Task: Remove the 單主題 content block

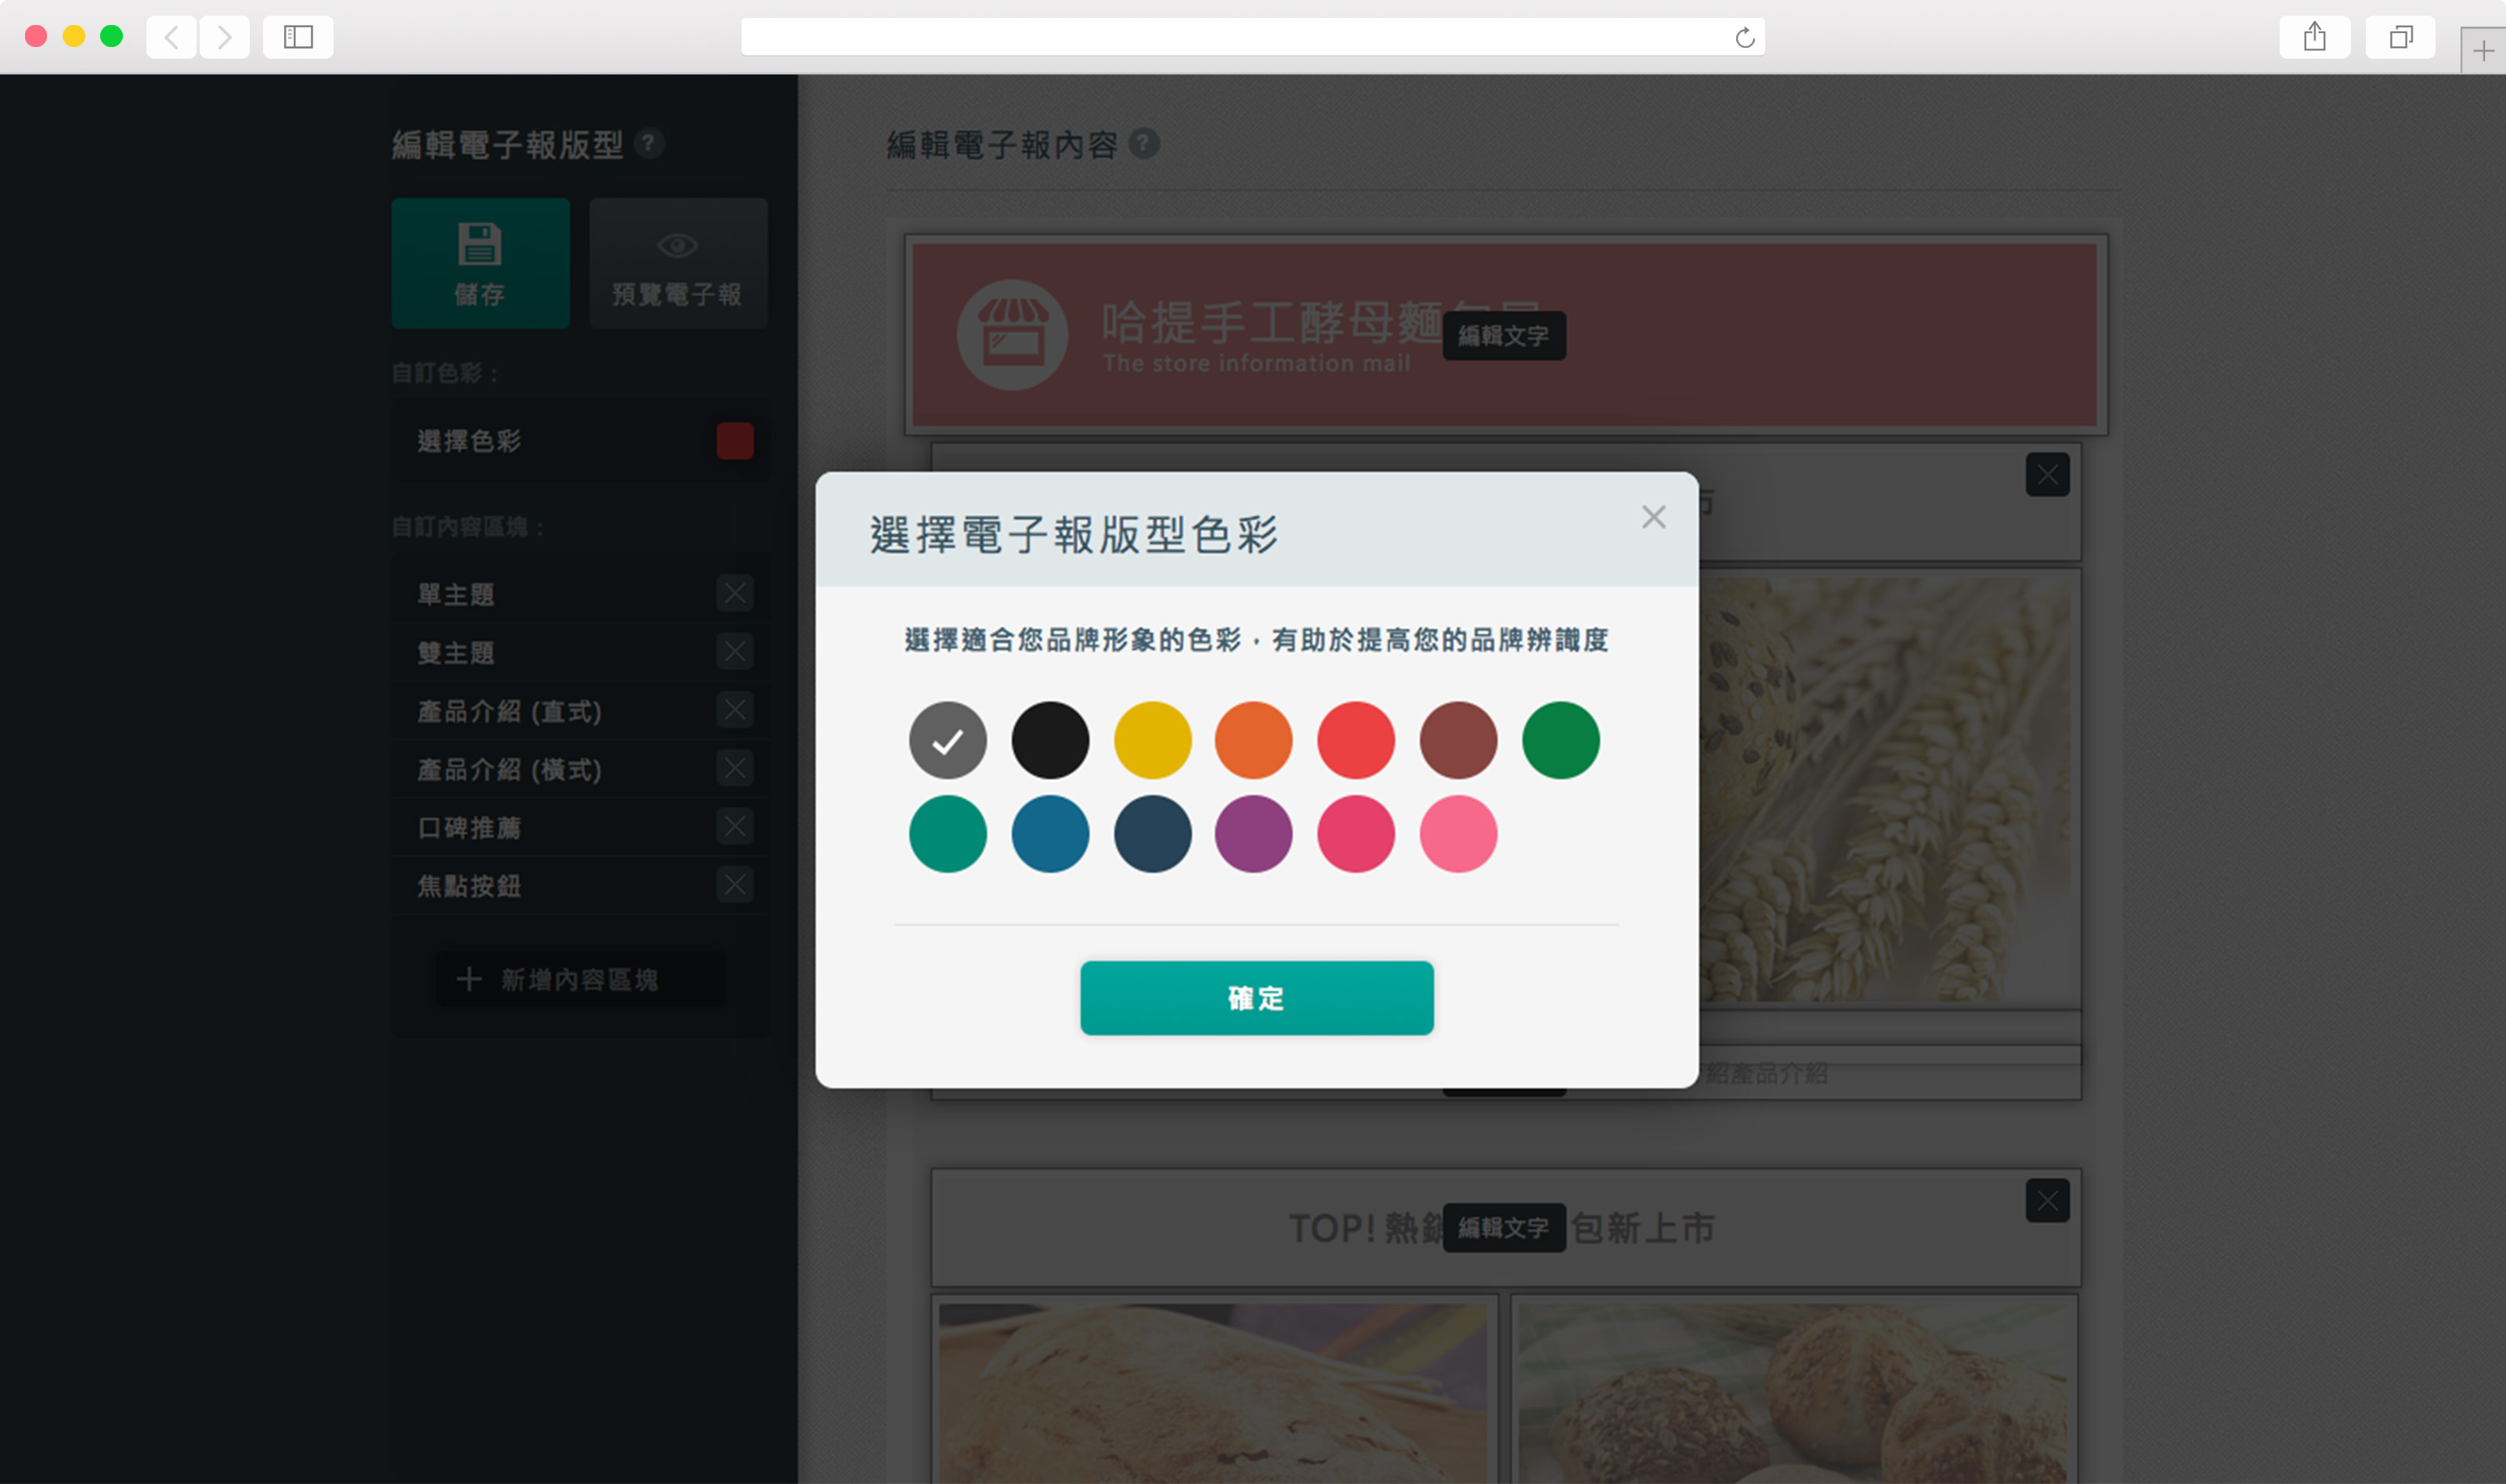Action: pos(735,593)
